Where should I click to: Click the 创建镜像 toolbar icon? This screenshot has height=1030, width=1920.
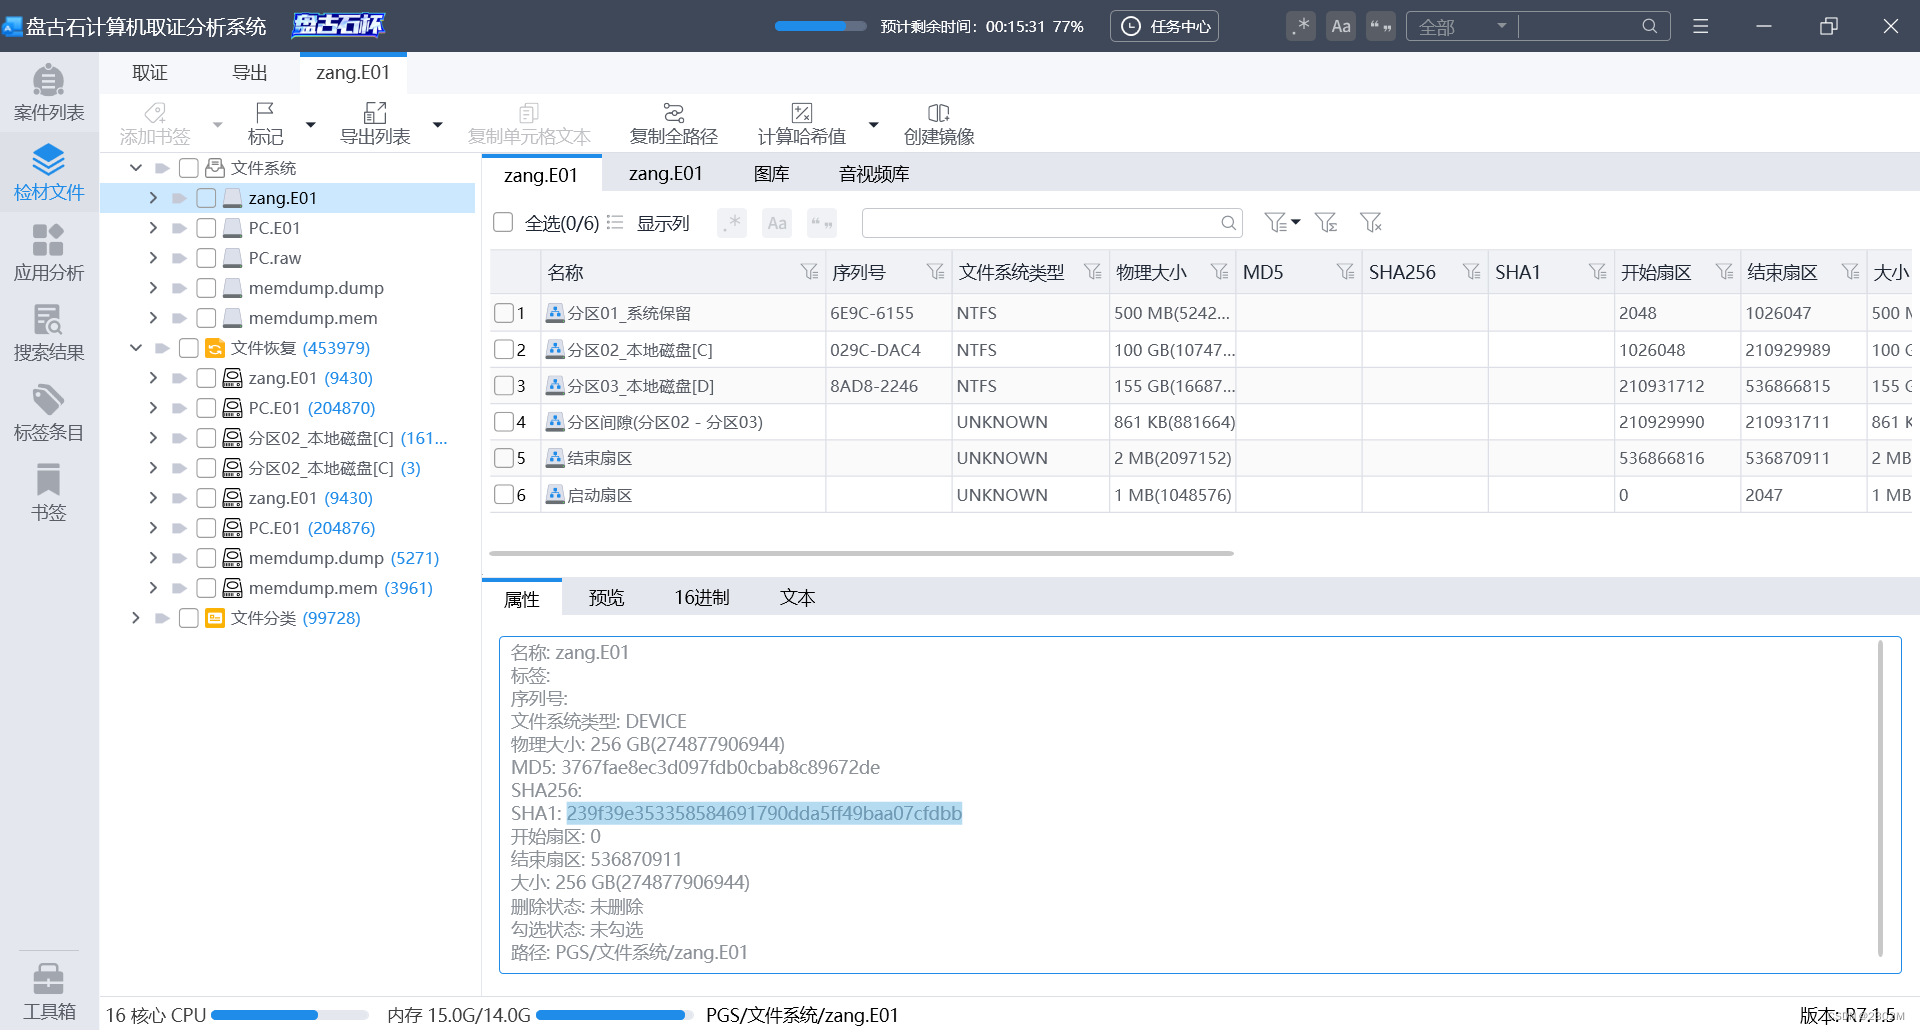pyautogui.click(x=938, y=112)
